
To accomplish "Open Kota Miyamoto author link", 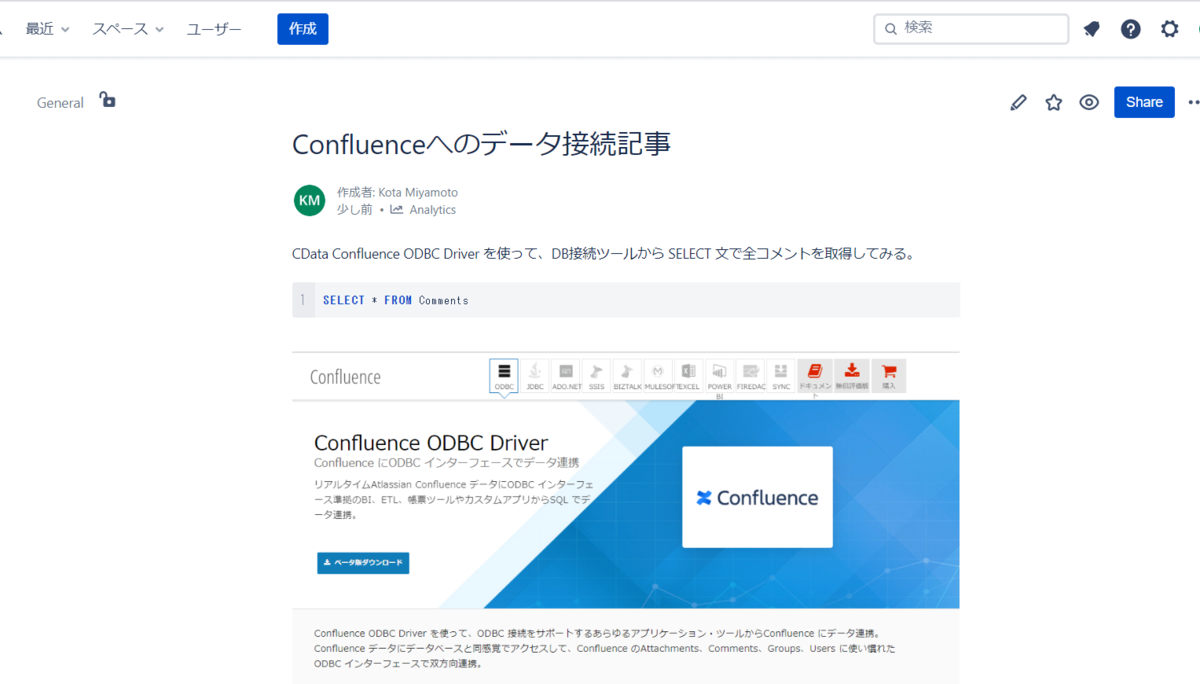I will (x=418, y=192).
